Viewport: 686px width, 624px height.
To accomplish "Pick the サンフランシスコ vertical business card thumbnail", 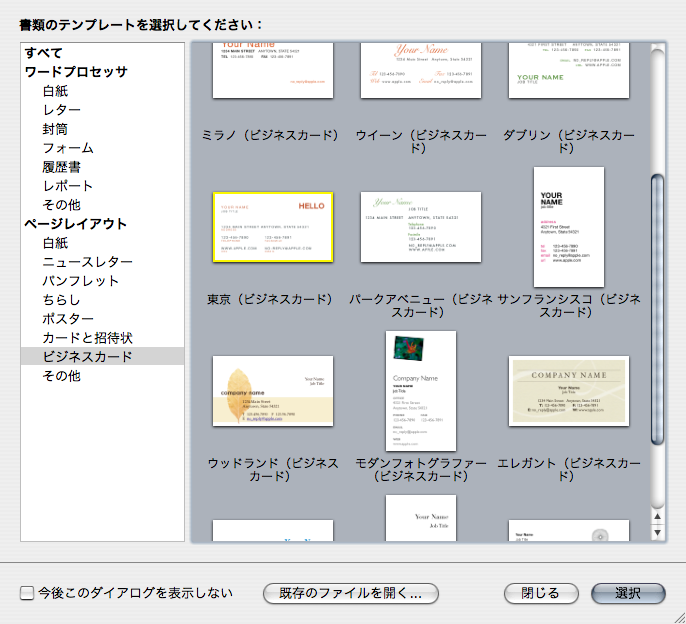I will tap(568, 227).
